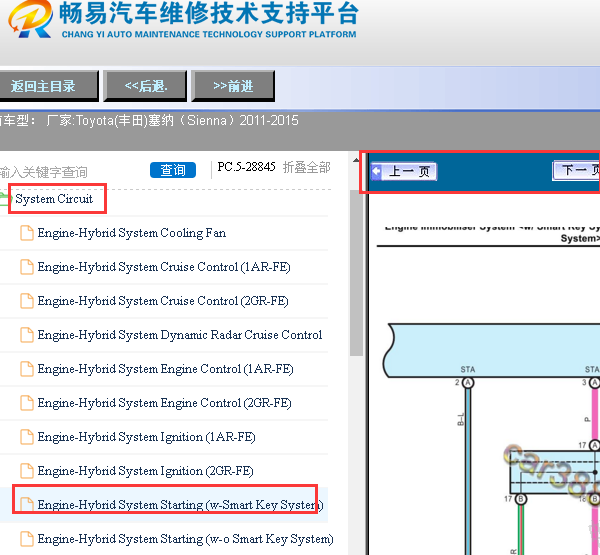
Task: Open Engine-Hybrid System Cooling Fan
Action: (132, 233)
